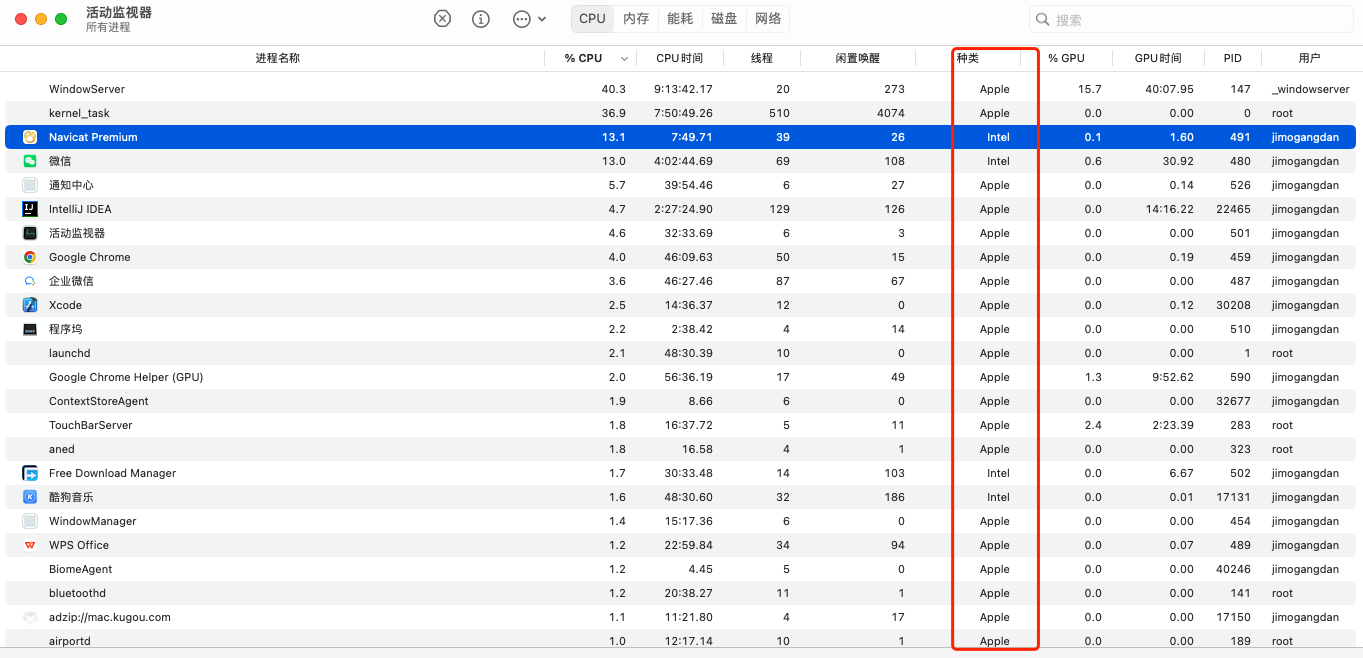This screenshot has width=1363, height=658.
Task: Click the adzip://mac.kugou.com process icon
Action: pyautogui.click(x=30, y=617)
